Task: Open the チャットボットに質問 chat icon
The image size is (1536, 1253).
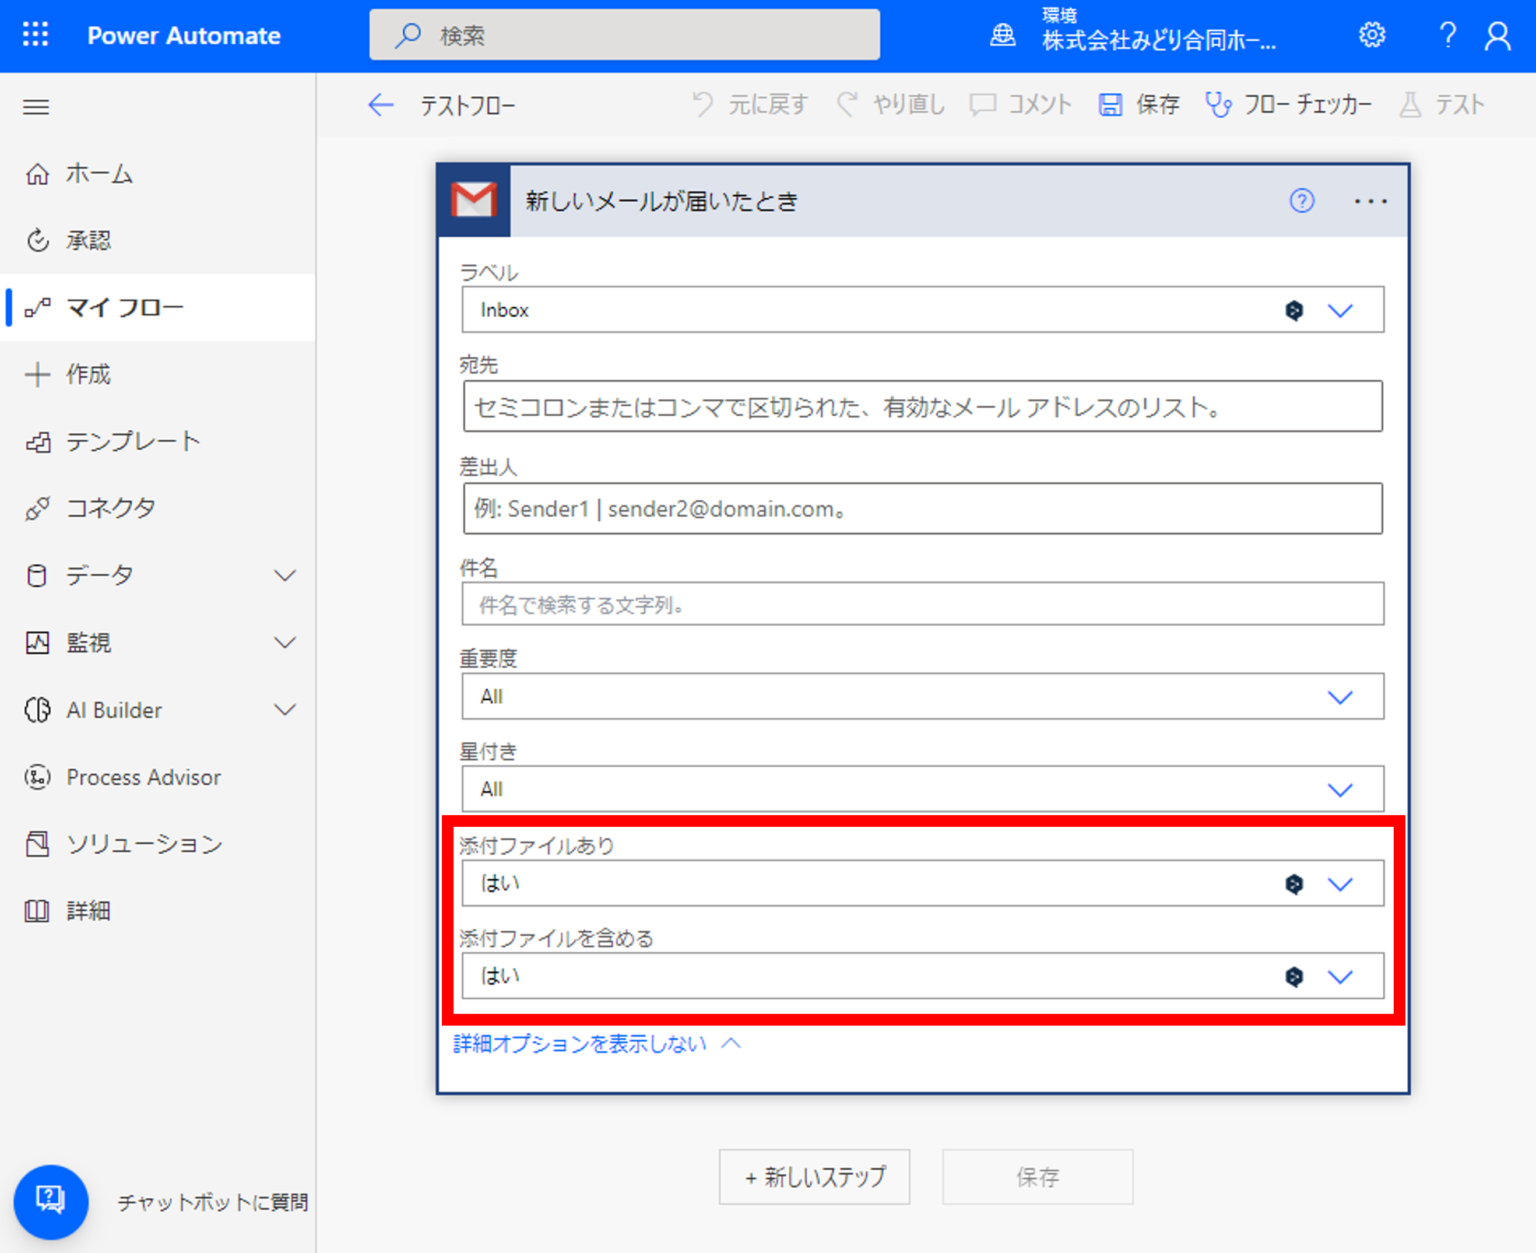Action: (x=51, y=1202)
